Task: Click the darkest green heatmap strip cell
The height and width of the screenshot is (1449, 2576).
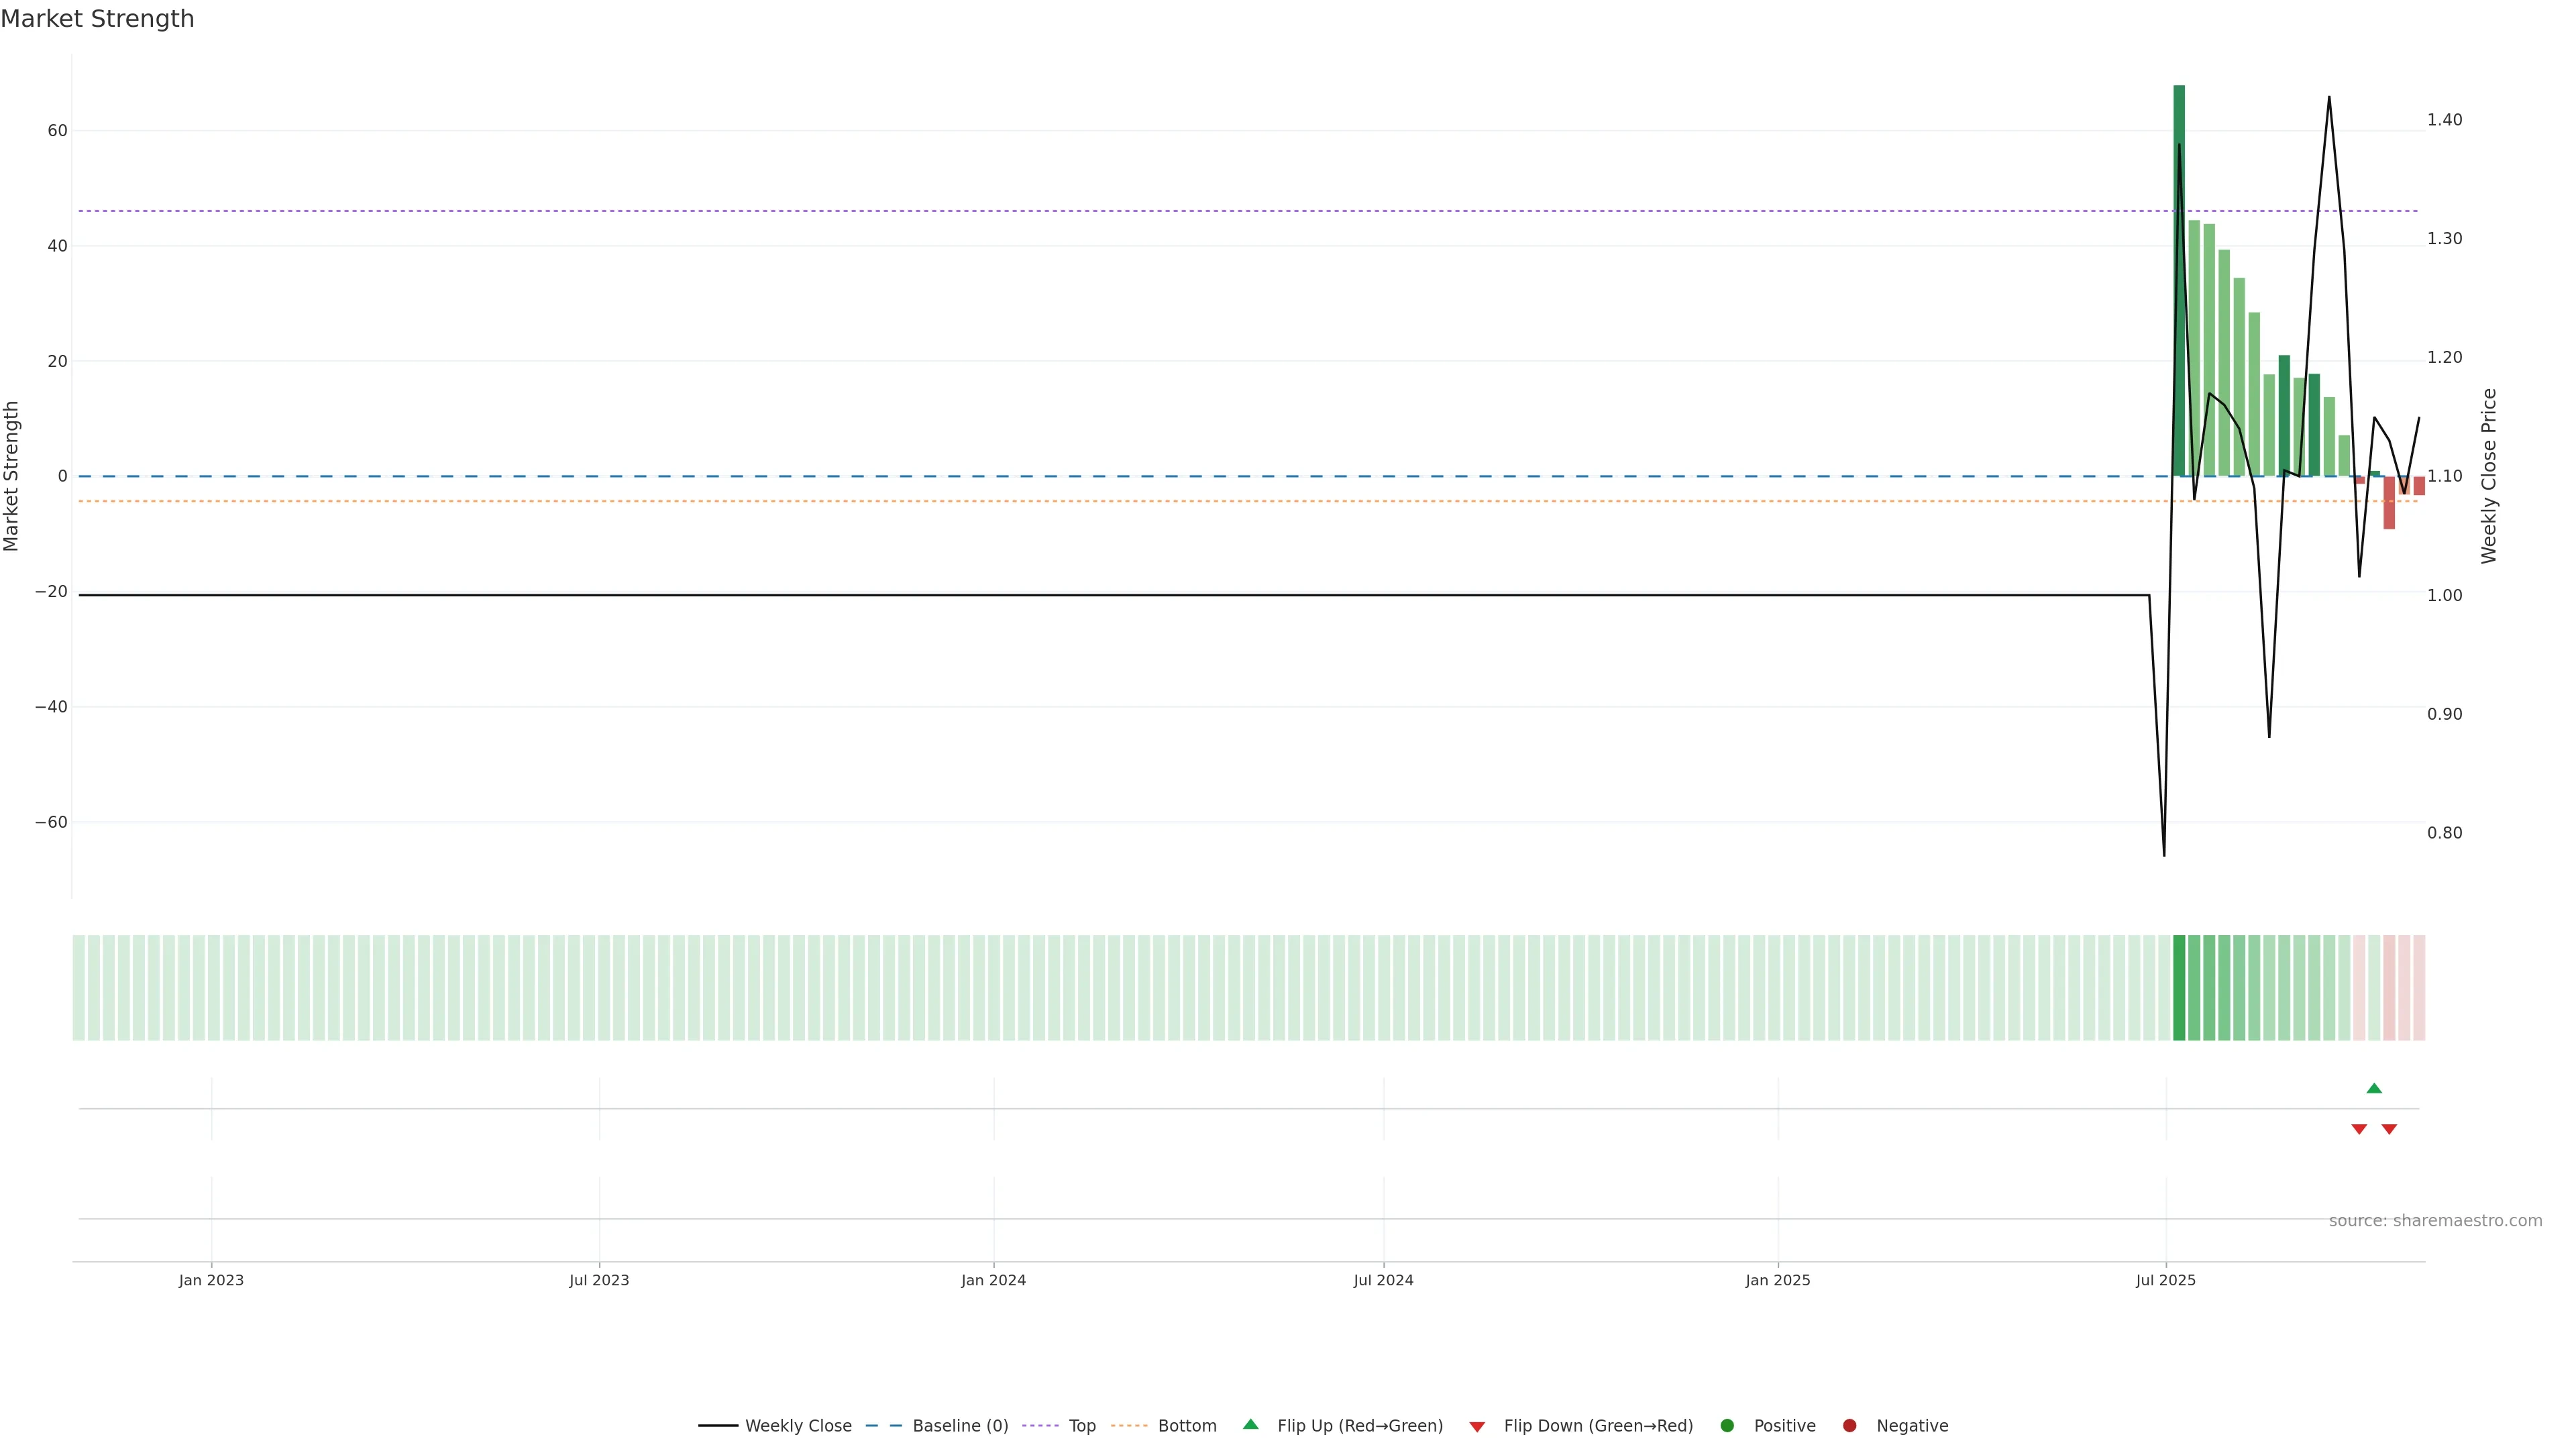Action: click(x=2179, y=988)
